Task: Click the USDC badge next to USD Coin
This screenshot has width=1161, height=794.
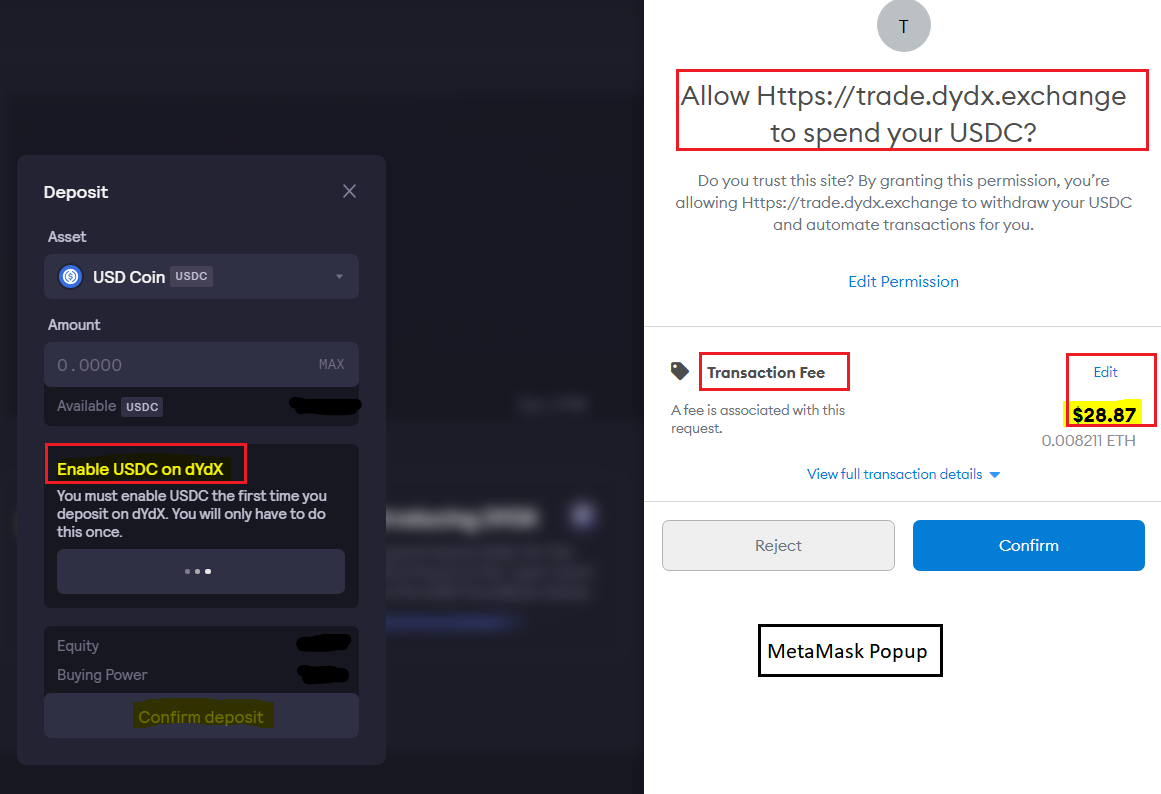Action: [x=191, y=276]
